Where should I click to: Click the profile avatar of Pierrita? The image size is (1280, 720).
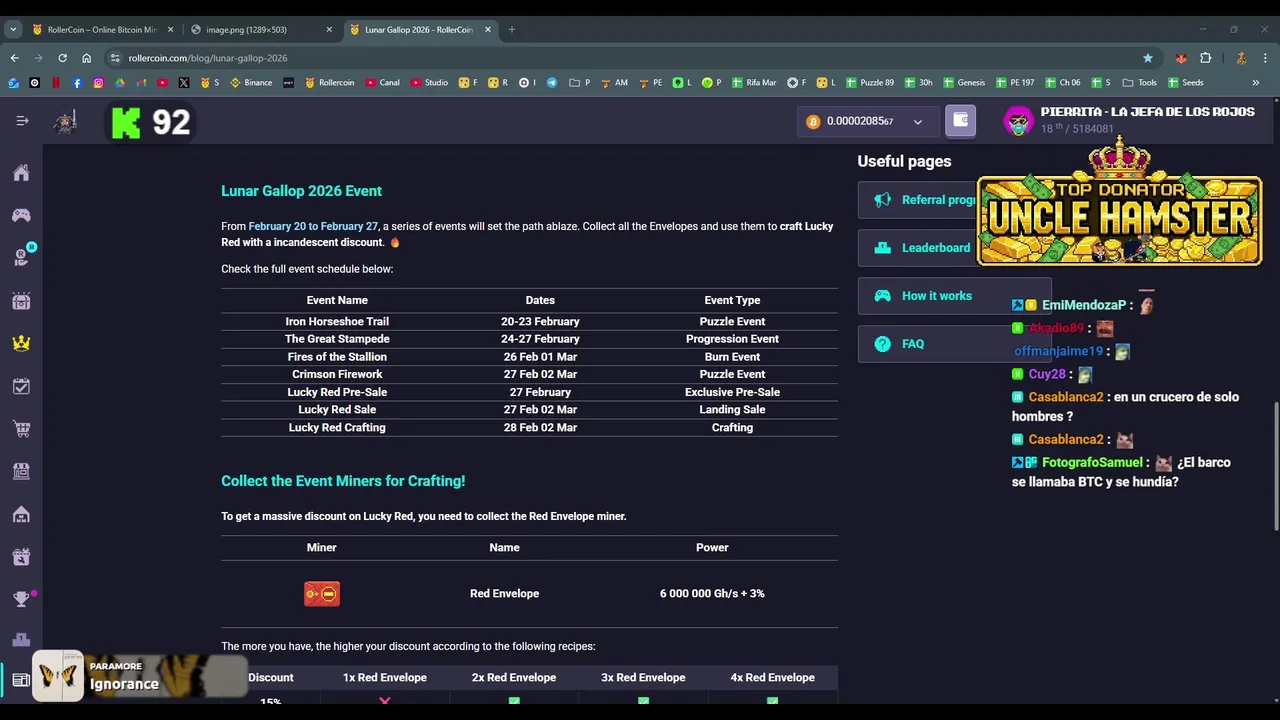[1018, 121]
